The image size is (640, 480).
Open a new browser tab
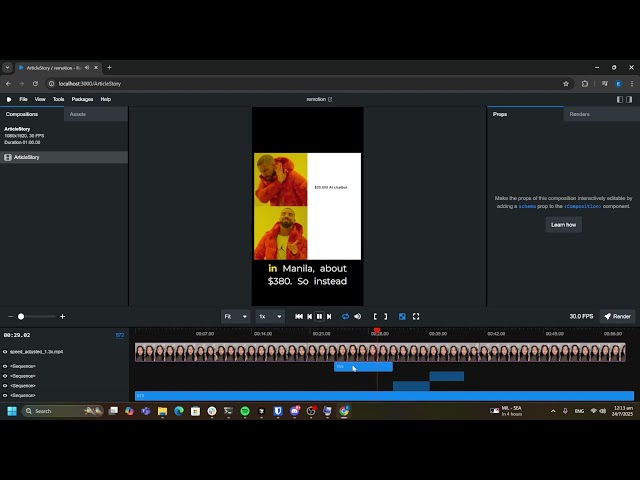pyautogui.click(x=109, y=68)
